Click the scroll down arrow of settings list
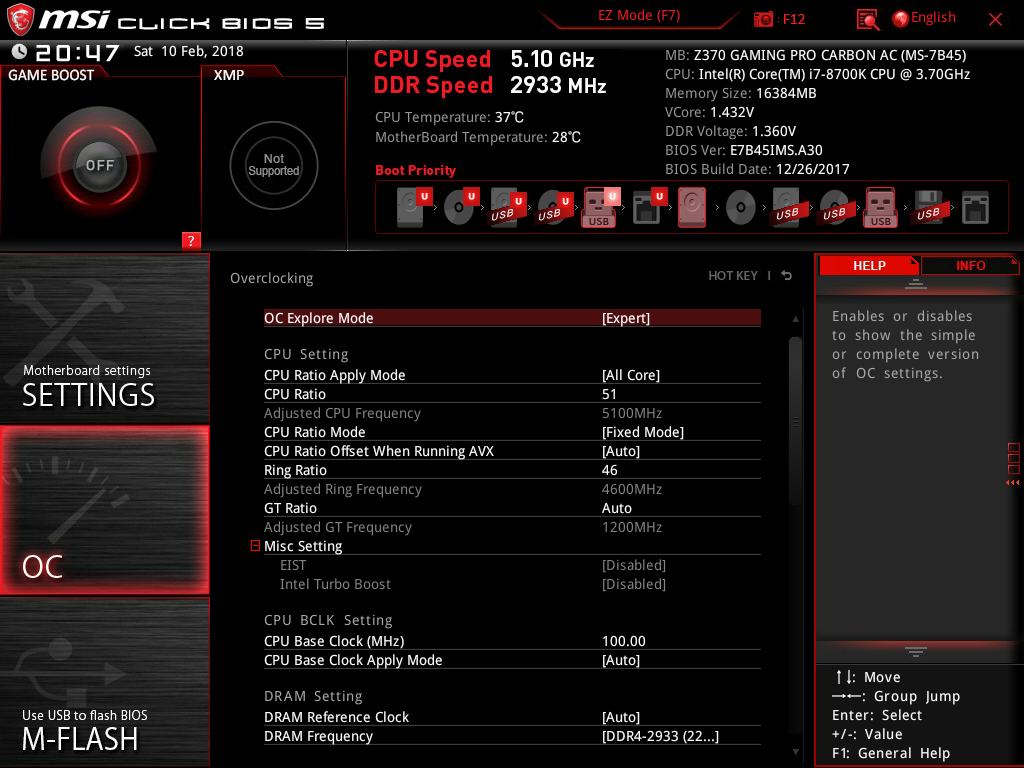1024x768 pixels. pos(795,752)
